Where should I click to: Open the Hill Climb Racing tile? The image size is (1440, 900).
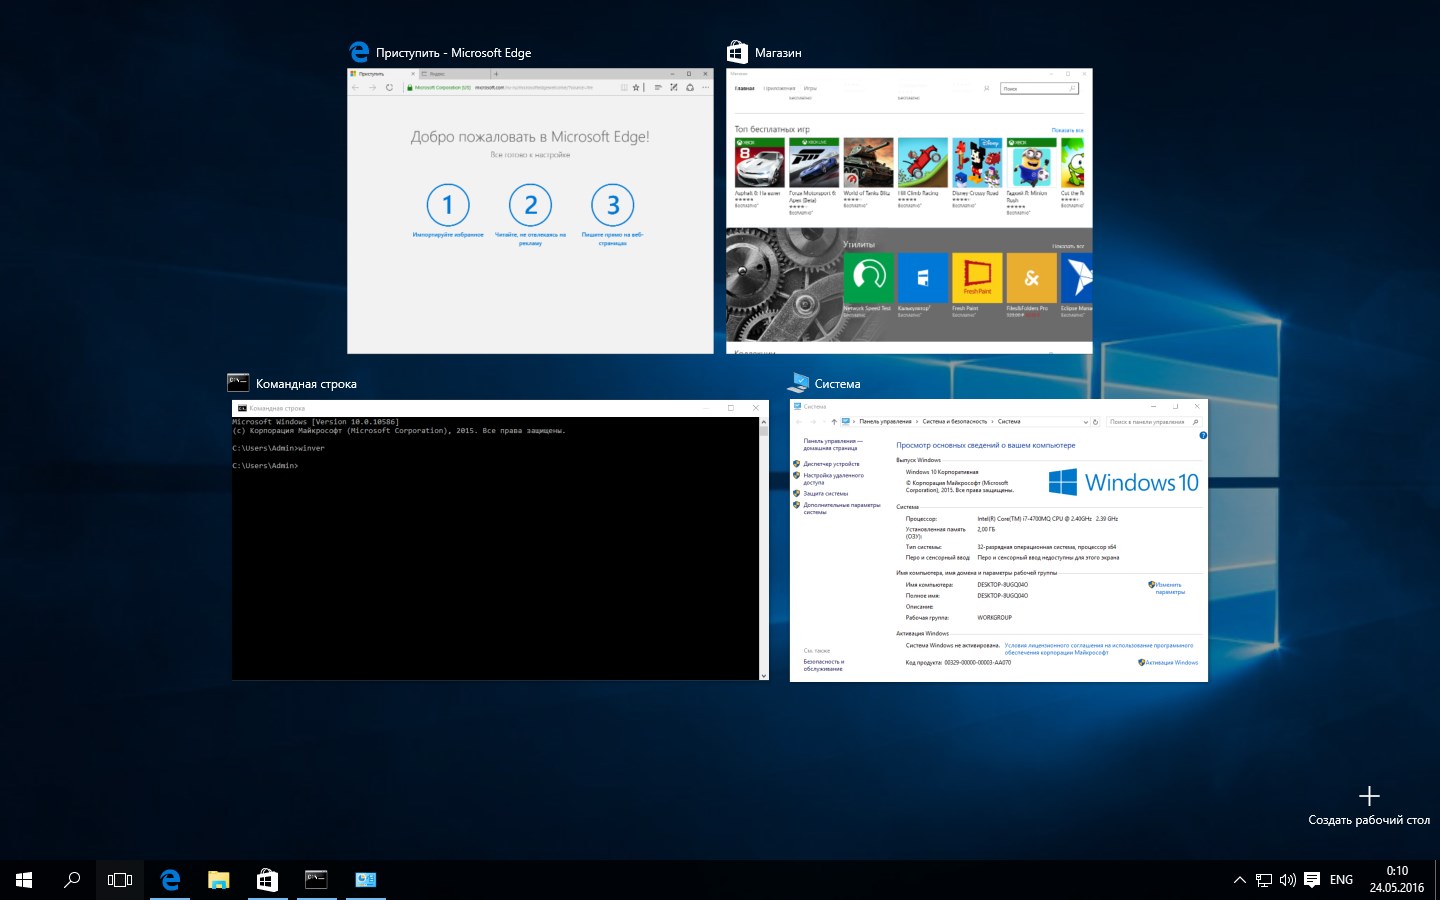tap(922, 172)
